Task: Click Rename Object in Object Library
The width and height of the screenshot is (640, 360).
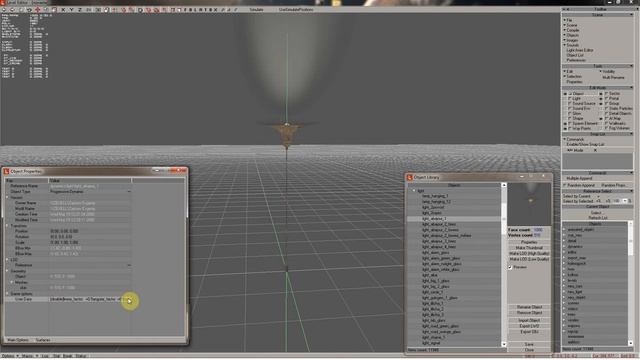Action: pyautogui.click(x=529, y=307)
